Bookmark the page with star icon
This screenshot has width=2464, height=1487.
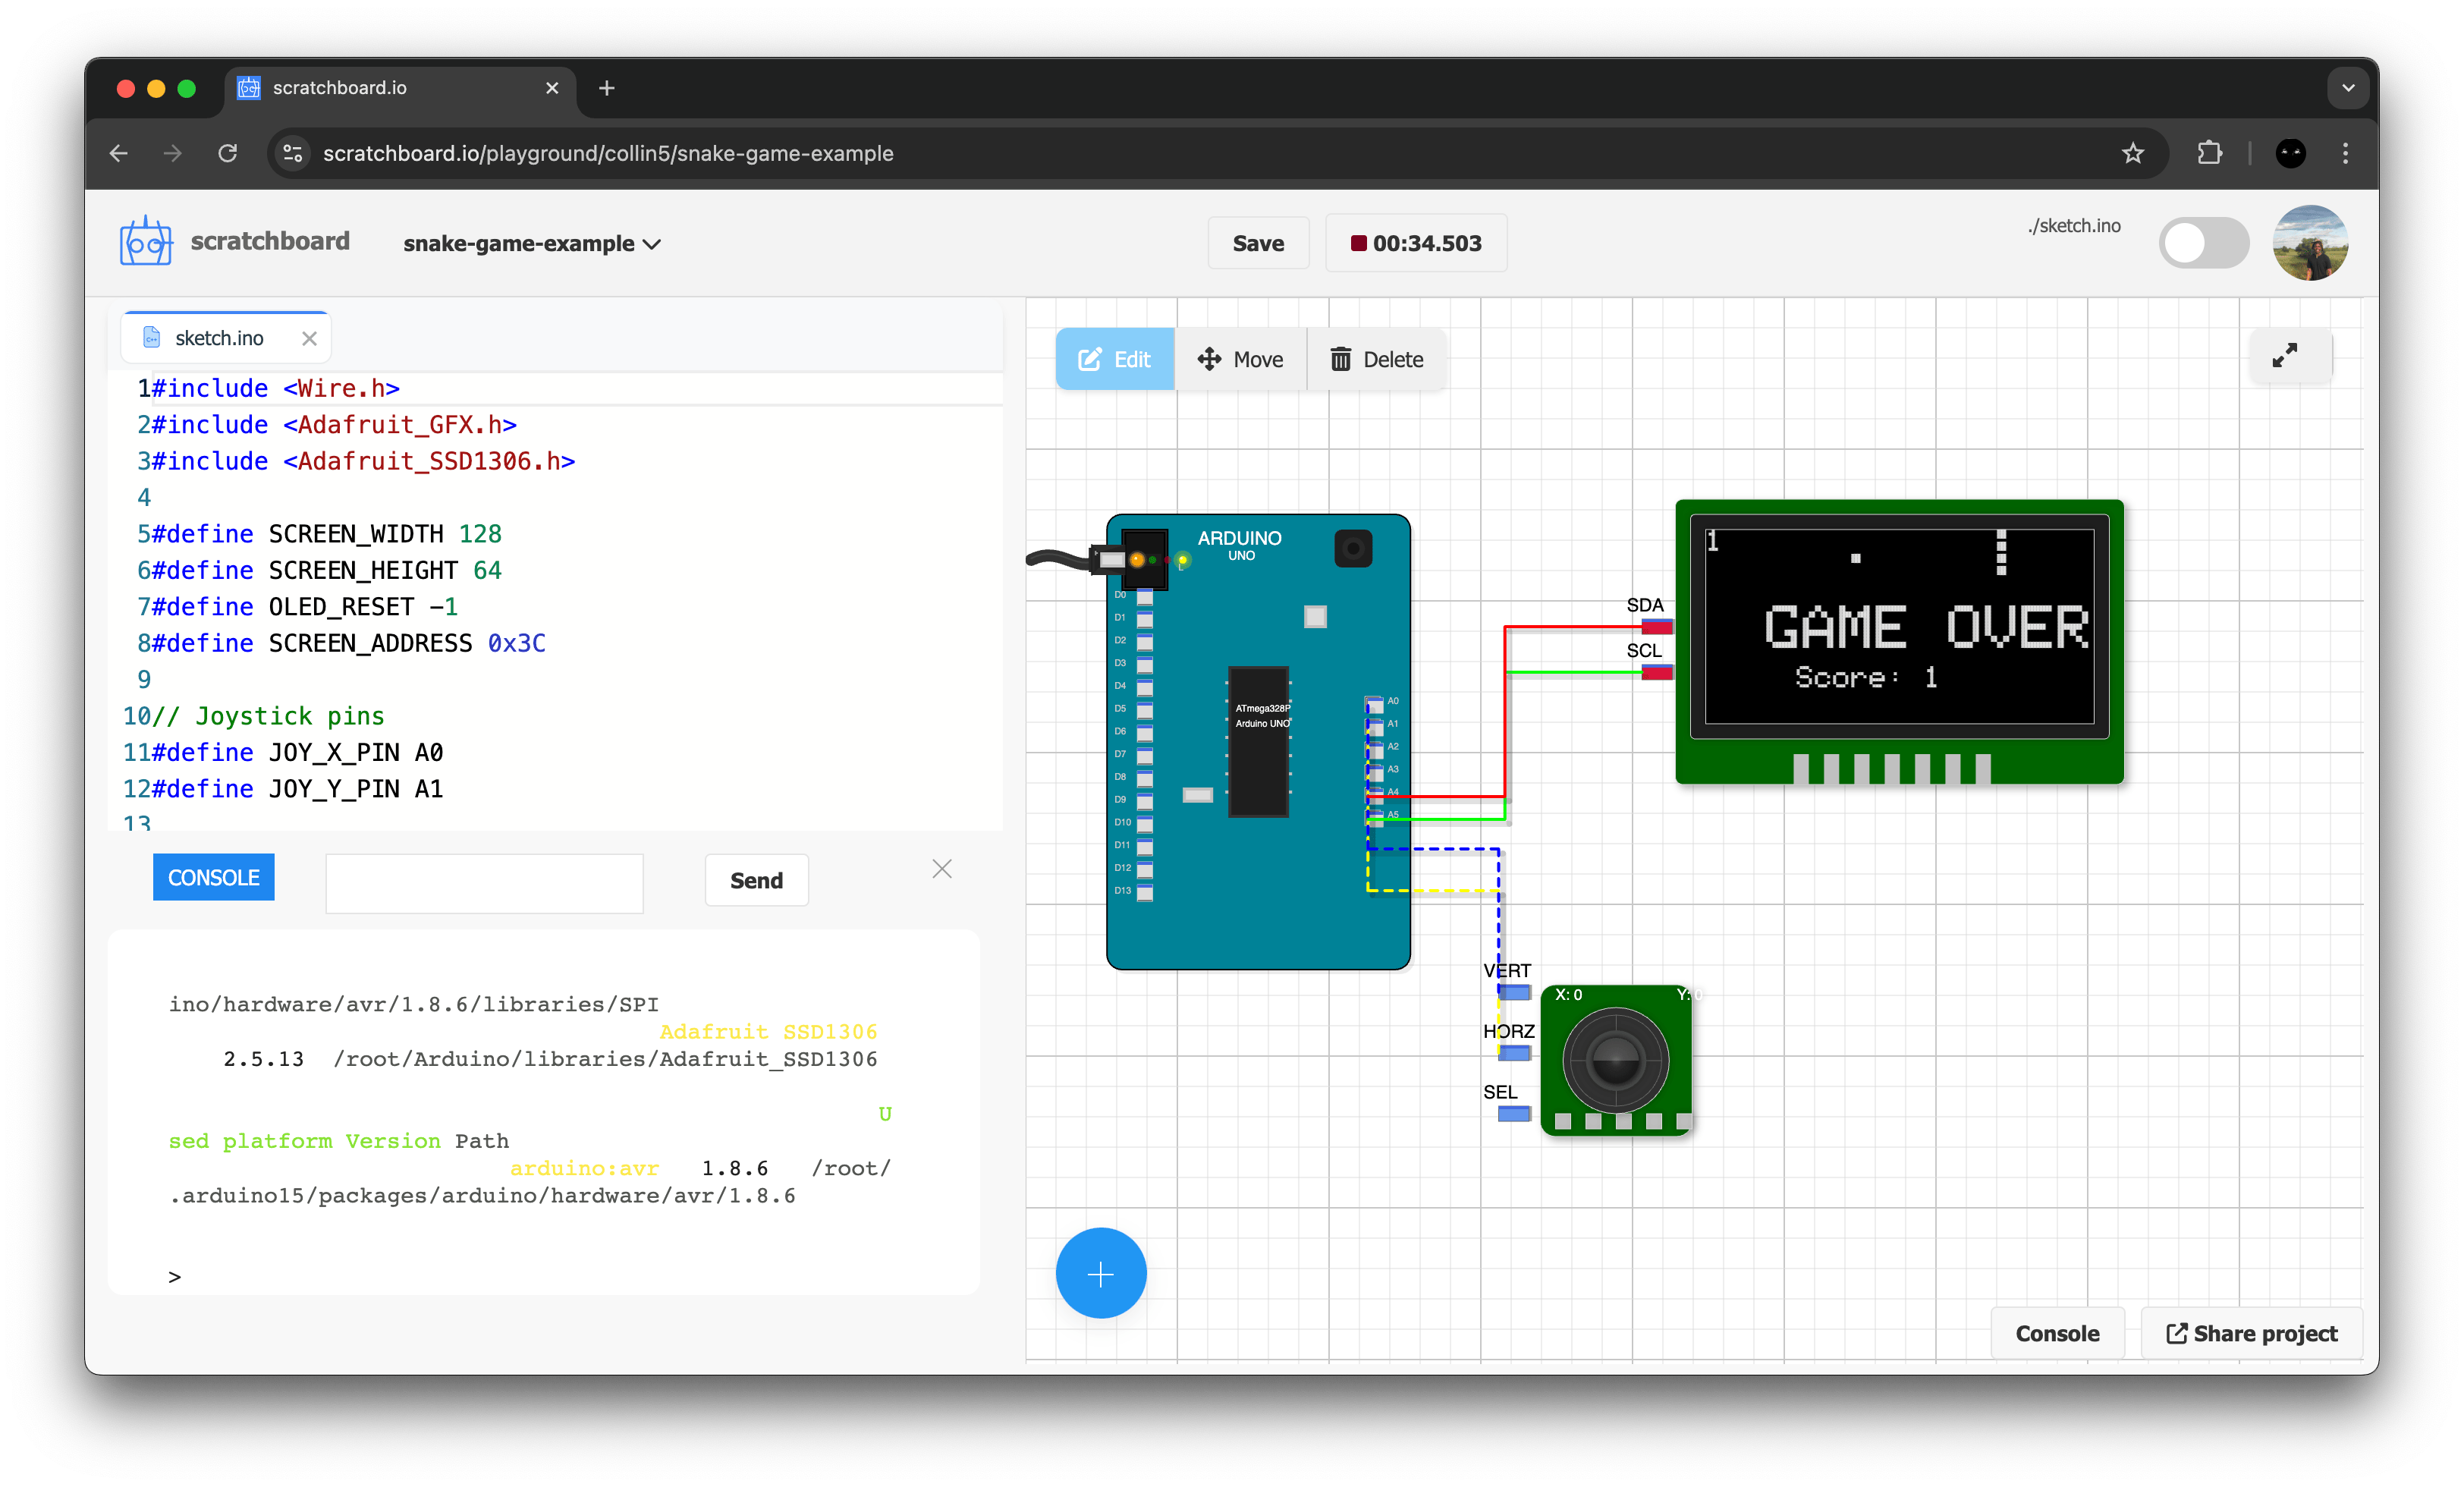[2132, 153]
